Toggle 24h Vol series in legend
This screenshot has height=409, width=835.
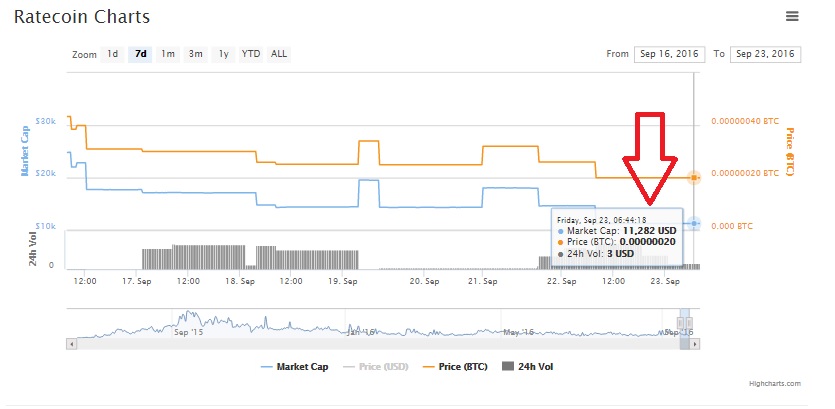pyautogui.click(x=528, y=367)
